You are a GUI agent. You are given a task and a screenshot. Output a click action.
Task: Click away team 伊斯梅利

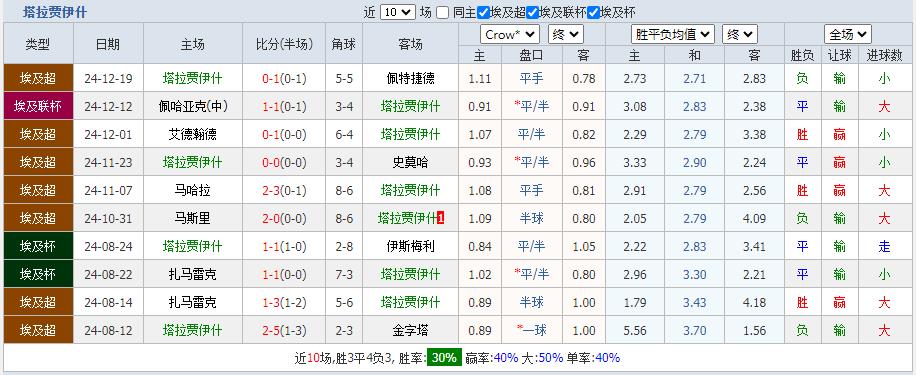tap(410, 246)
